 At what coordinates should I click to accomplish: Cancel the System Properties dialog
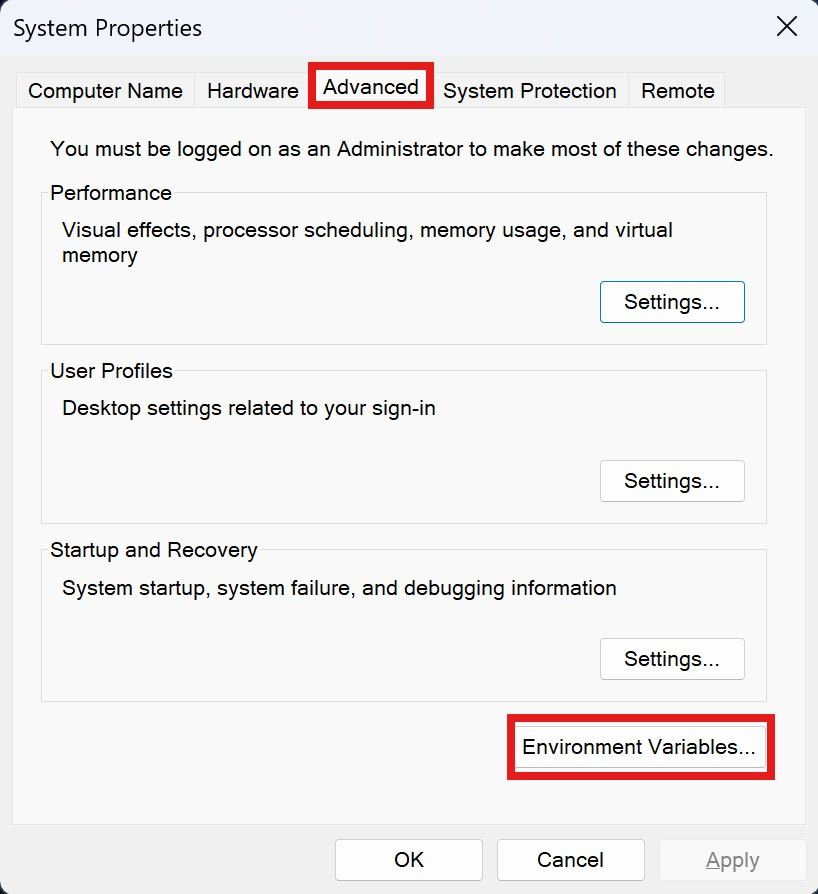pos(570,860)
